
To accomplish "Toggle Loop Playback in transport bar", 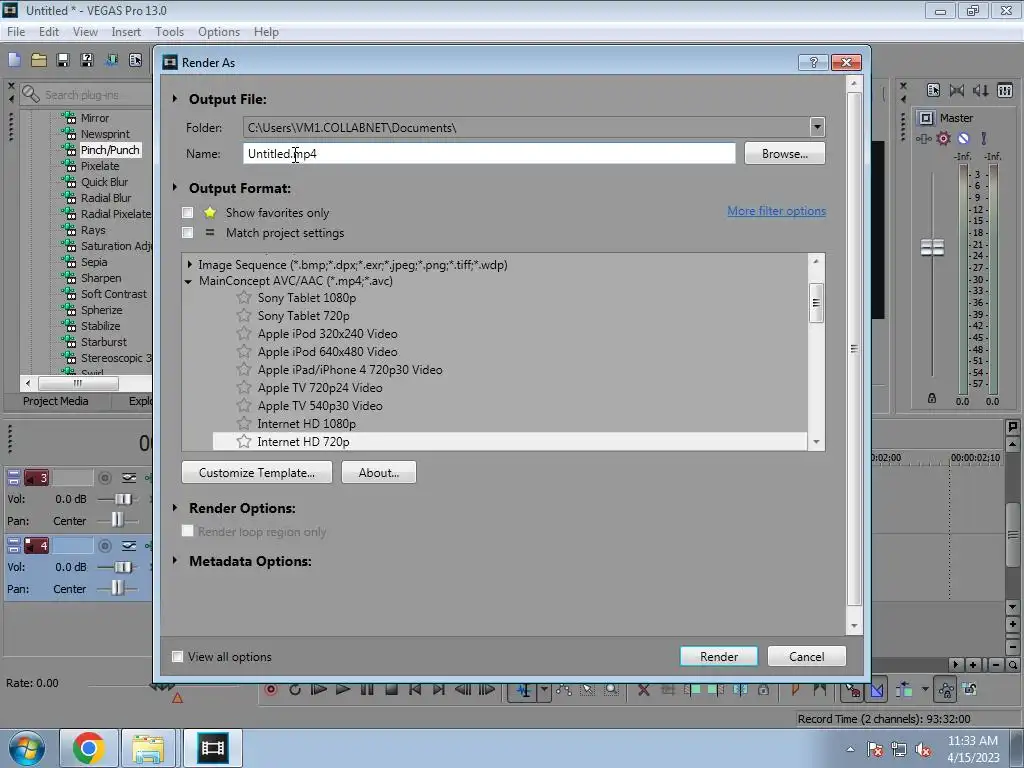I will (x=295, y=690).
